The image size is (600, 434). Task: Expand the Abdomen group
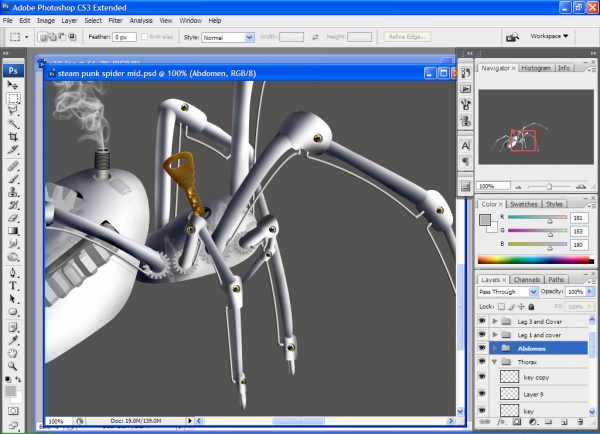click(x=495, y=348)
